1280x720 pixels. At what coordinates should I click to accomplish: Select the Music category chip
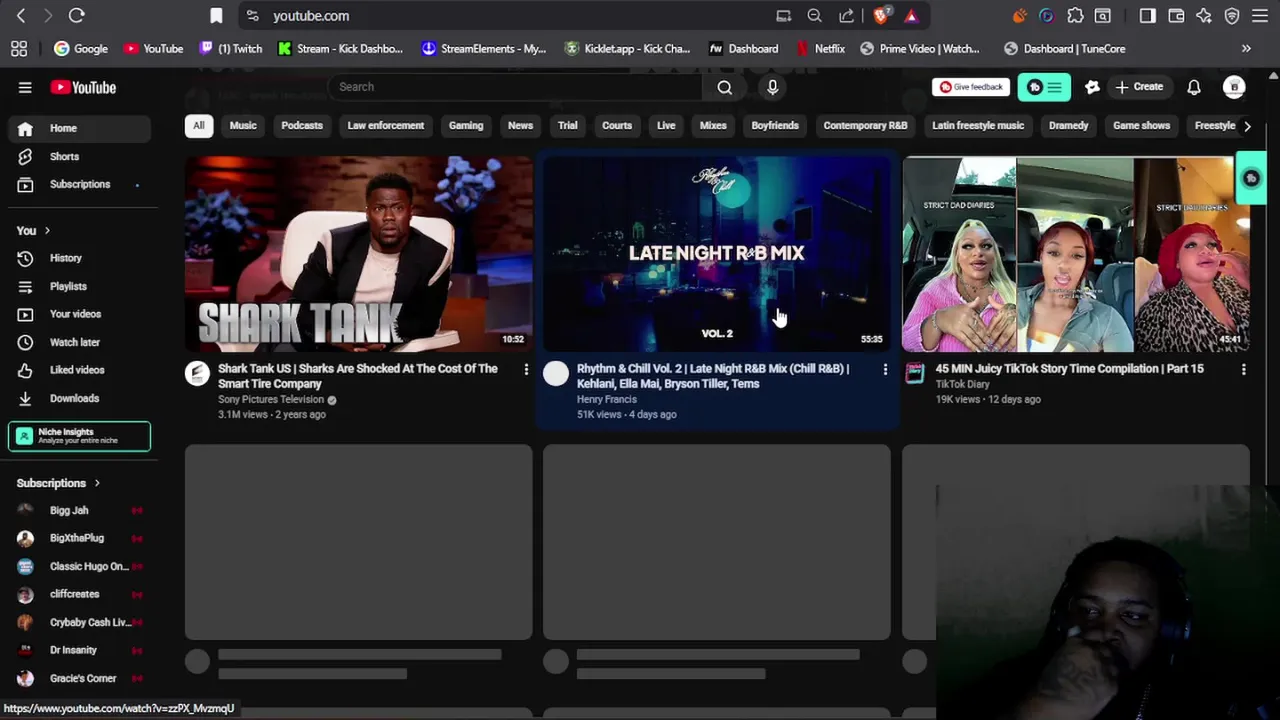click(x=243, y=126)
